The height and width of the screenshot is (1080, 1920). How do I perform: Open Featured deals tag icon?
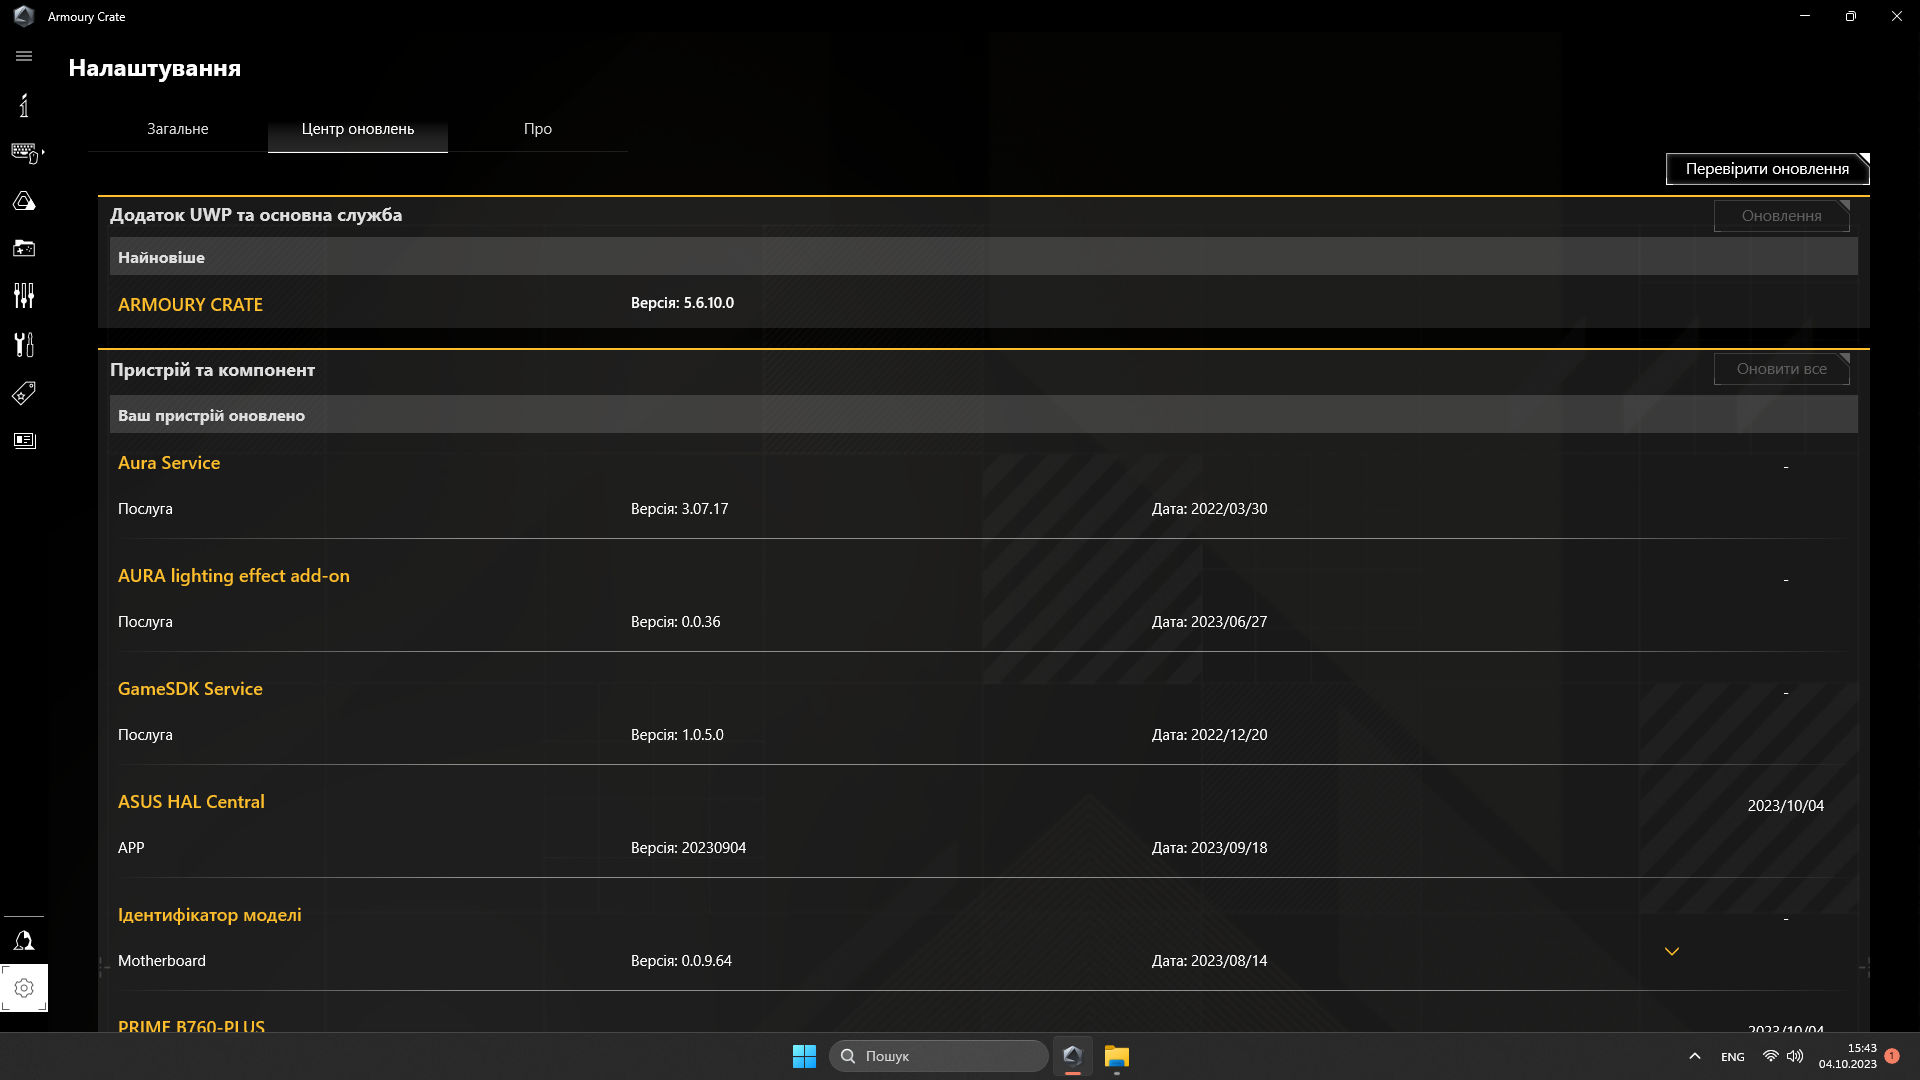click(x=24, y=393)
